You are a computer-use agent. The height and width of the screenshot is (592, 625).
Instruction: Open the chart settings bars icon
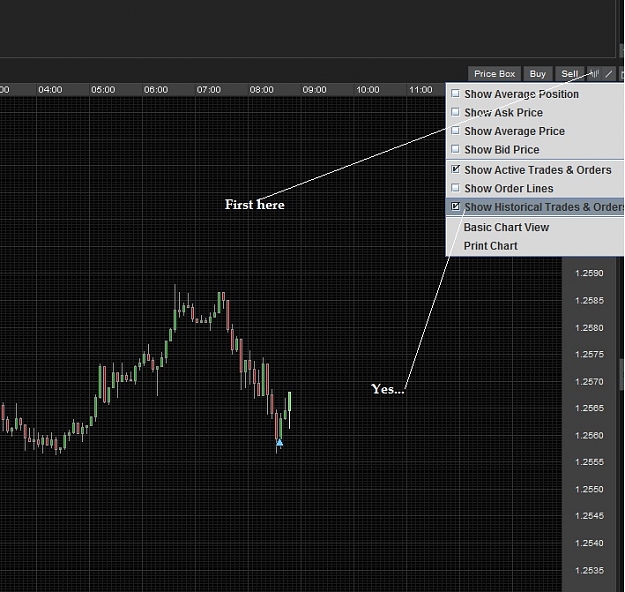594,74
